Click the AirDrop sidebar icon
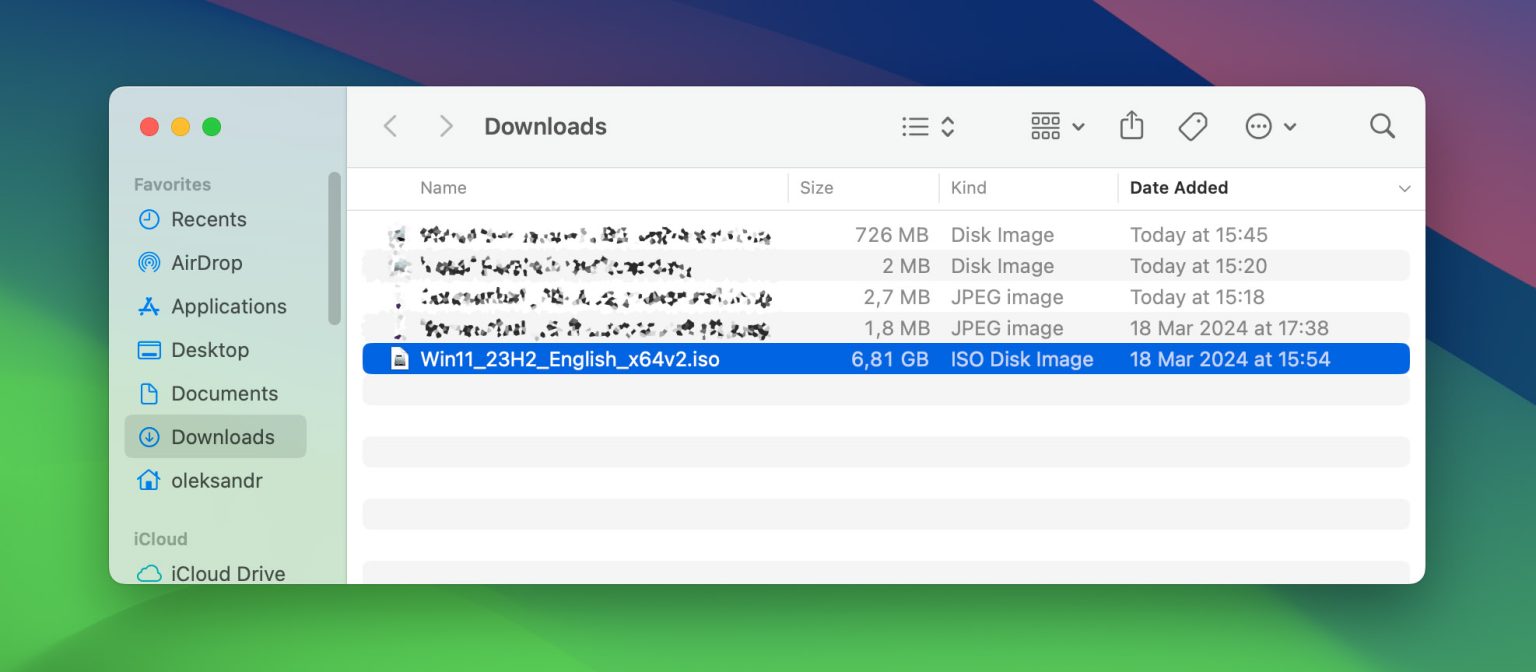 point(149,263)
